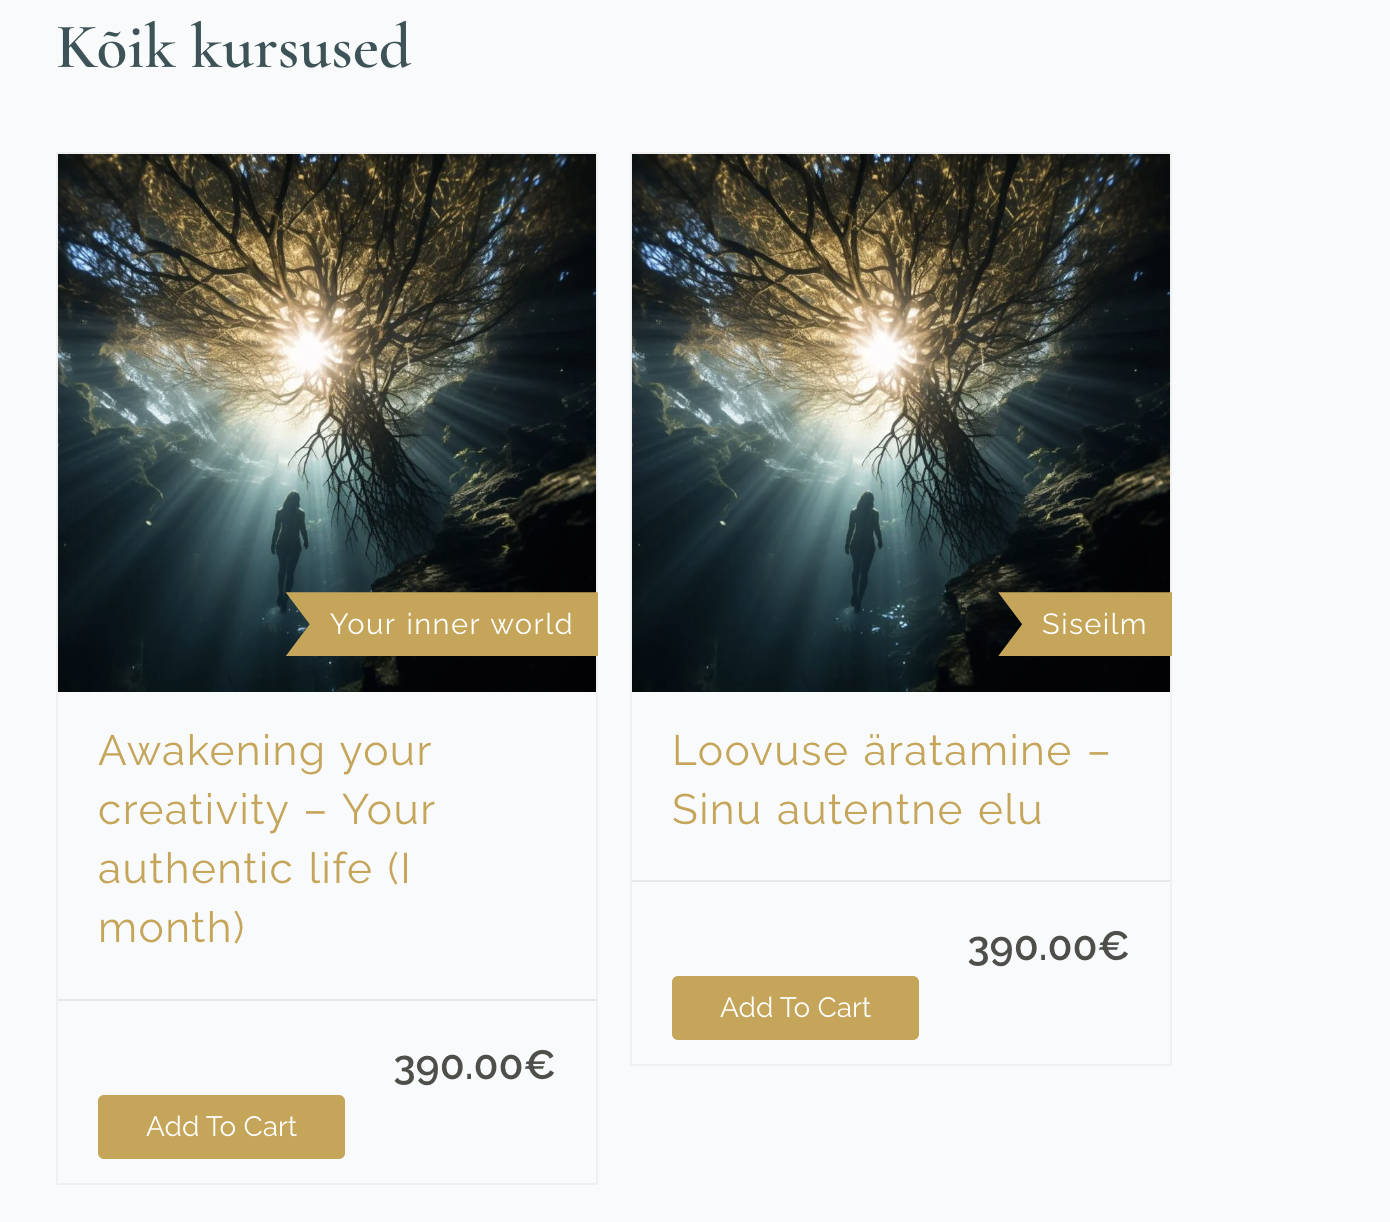Click the 390.00€ price of the English course
The image size is (1390, 1222).
(474, 1066)
